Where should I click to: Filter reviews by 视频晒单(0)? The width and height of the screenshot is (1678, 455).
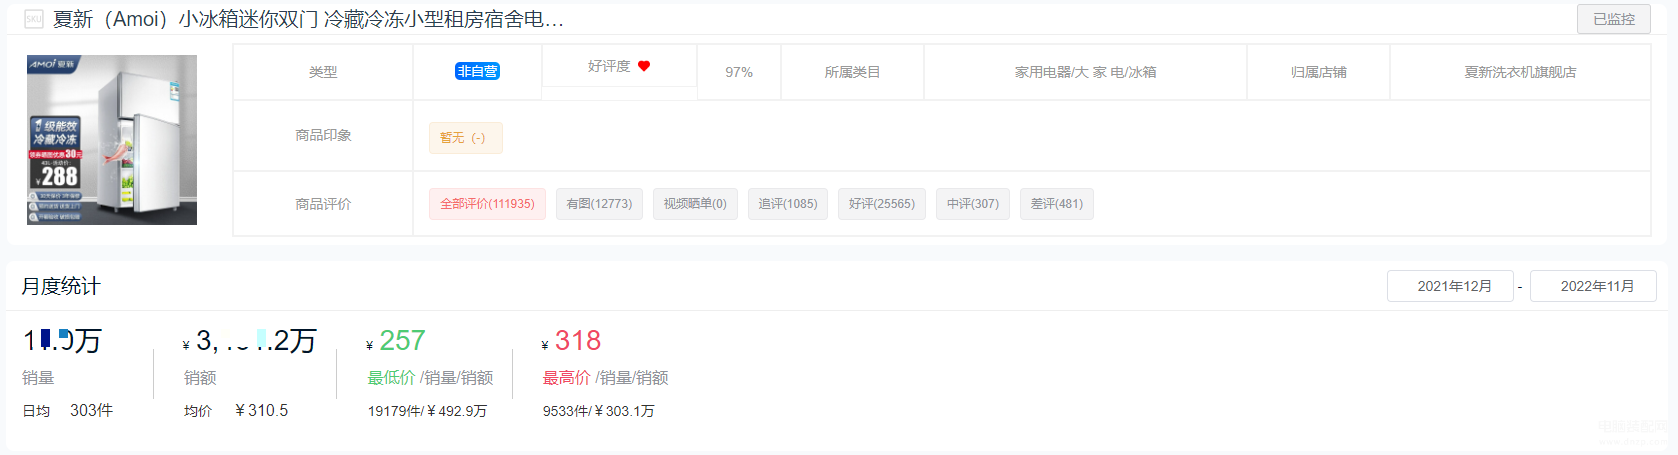tap(695, 204)
